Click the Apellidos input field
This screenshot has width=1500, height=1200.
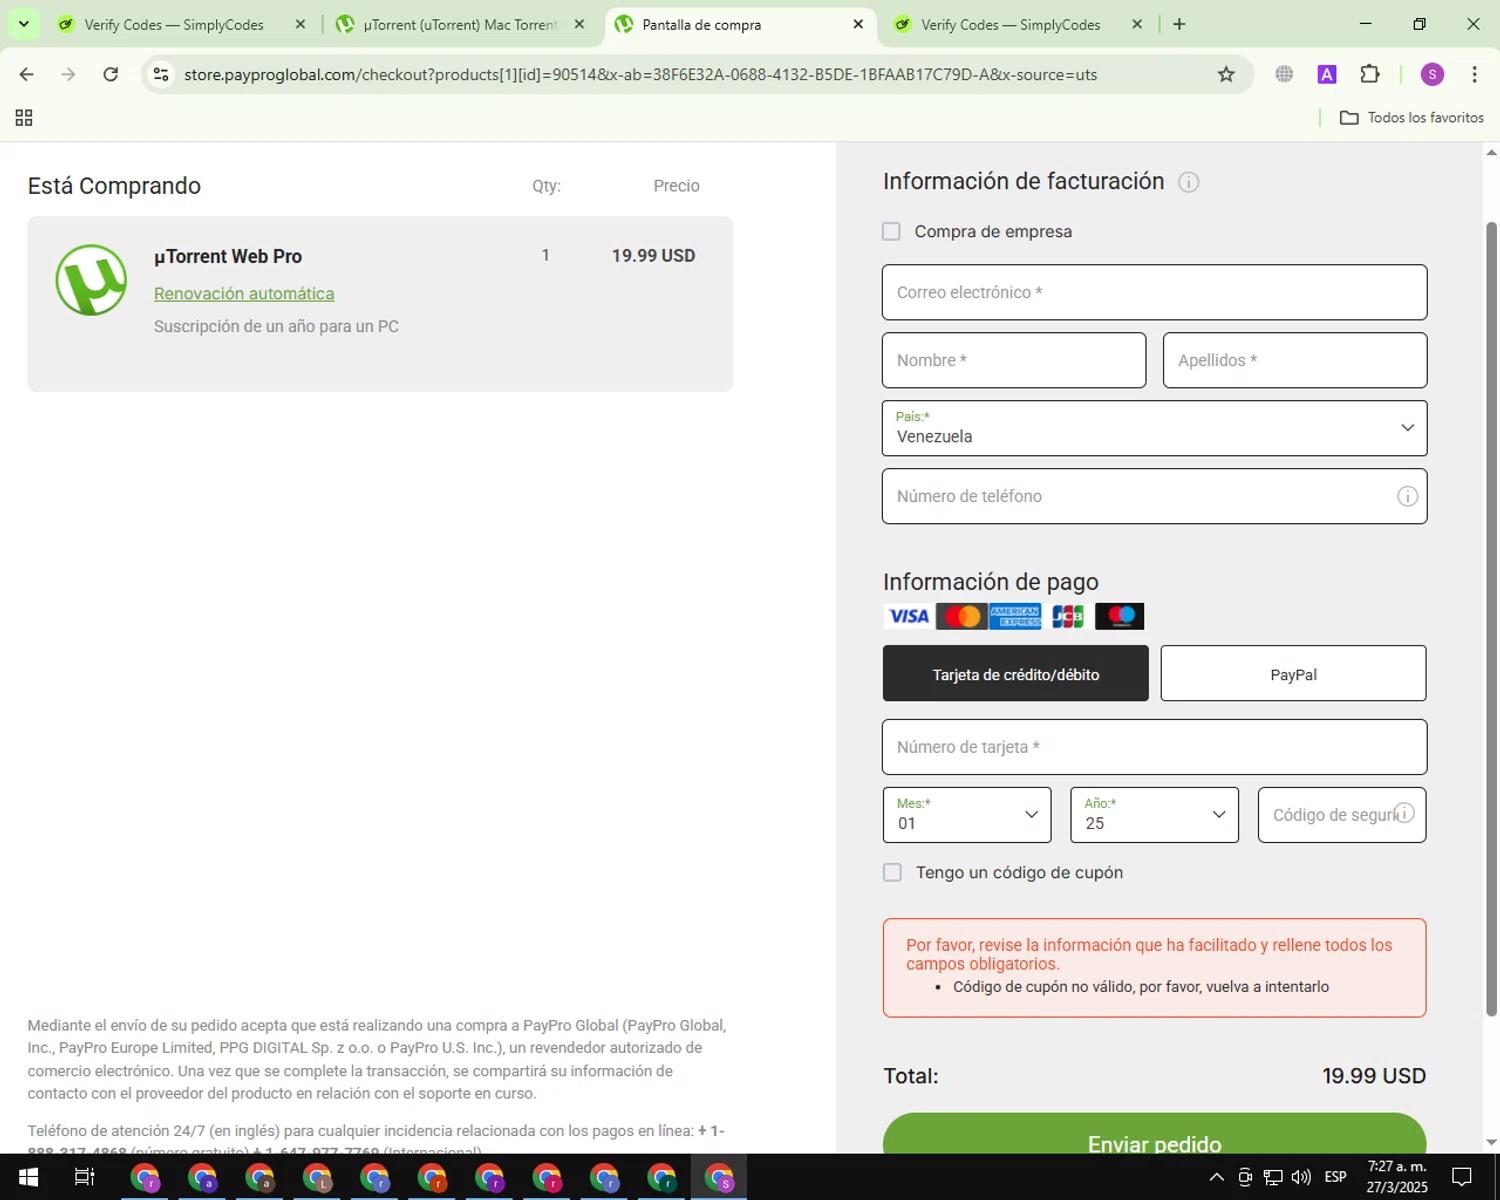coord(1295,360)
